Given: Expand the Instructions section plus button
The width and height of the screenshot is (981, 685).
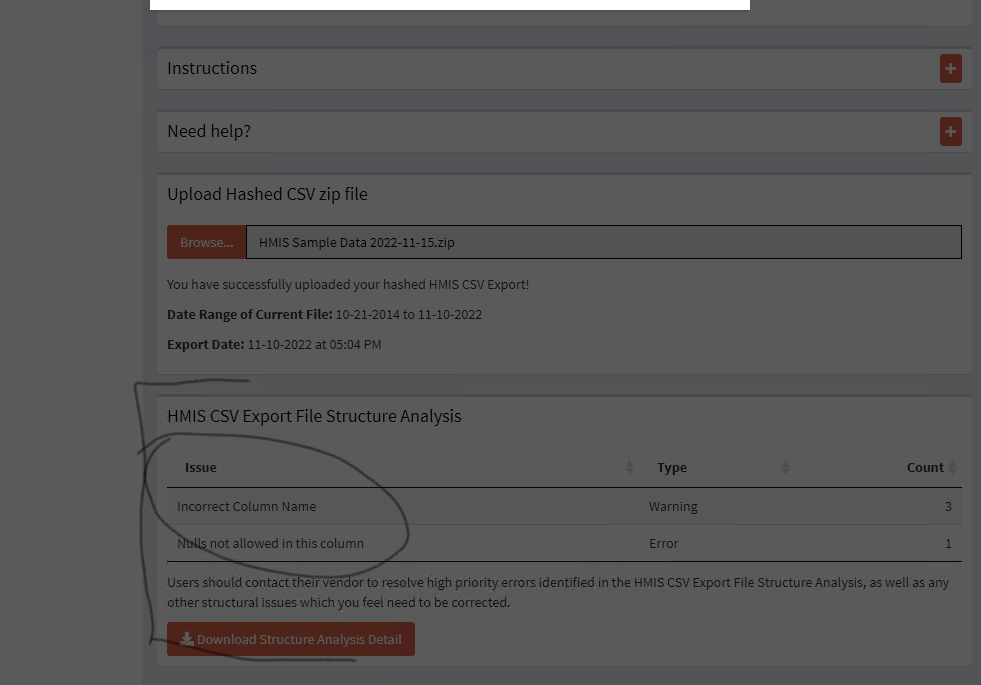Looking at the screenshot, I should click(x=950, y=69).
